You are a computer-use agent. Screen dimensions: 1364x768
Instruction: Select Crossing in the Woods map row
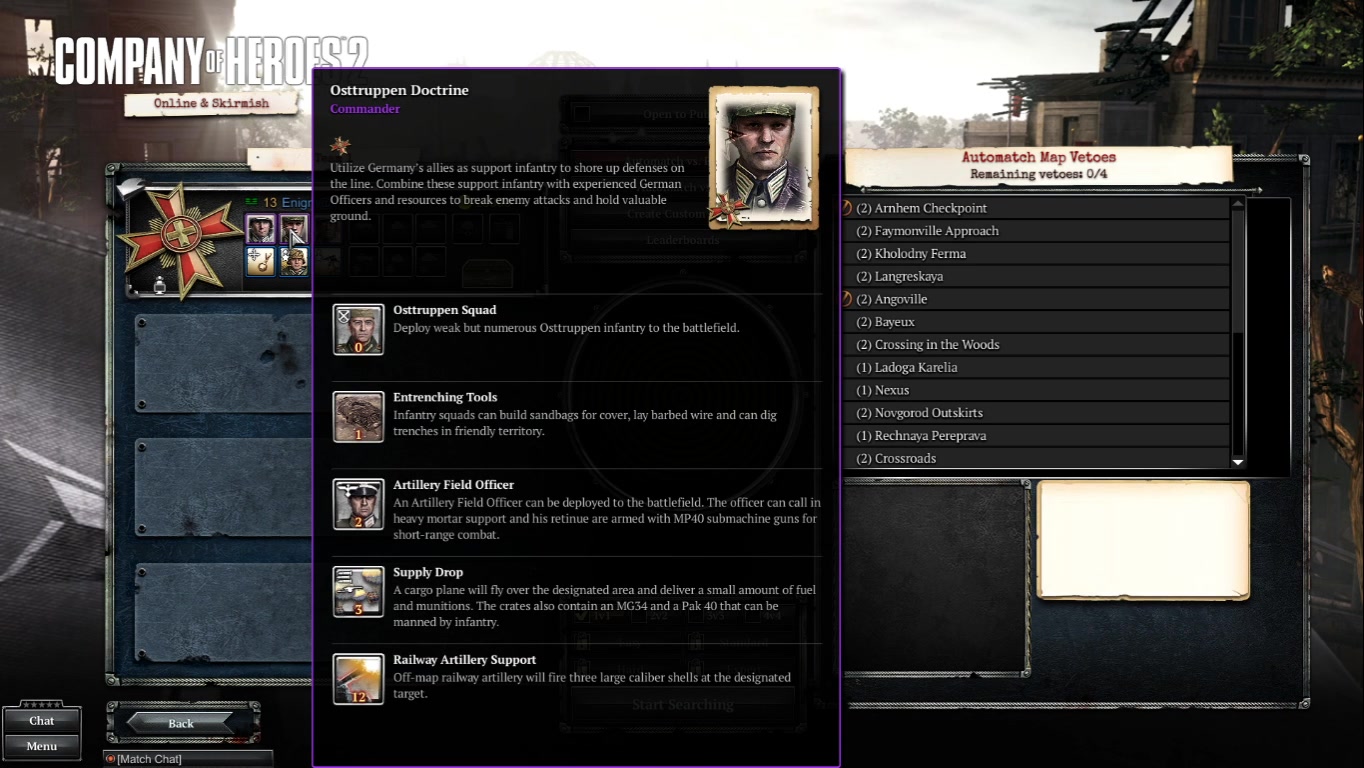click(x=1036, y=345)
